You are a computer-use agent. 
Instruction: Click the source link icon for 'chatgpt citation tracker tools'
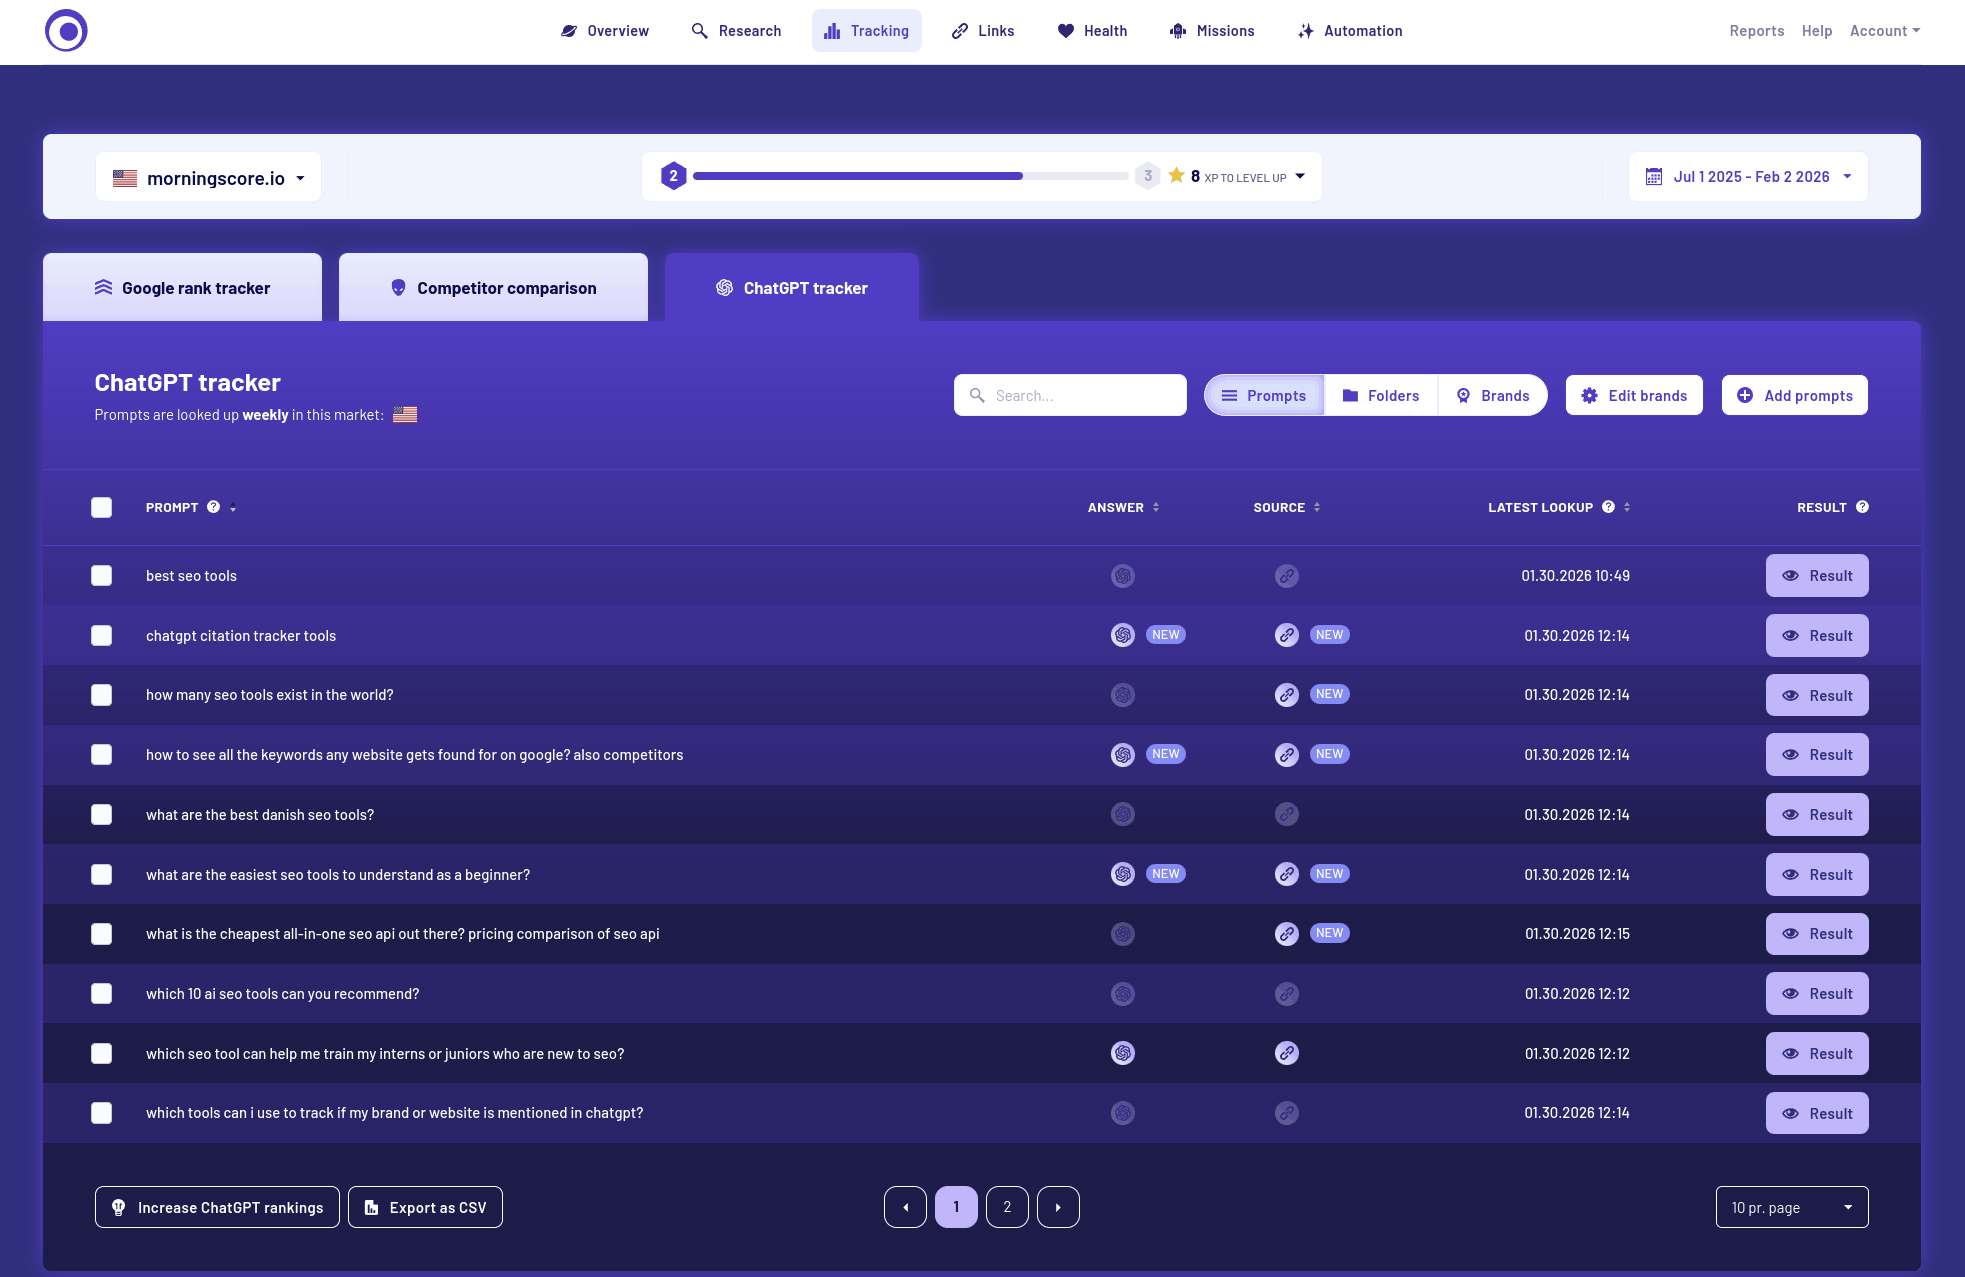(1286, 635)
